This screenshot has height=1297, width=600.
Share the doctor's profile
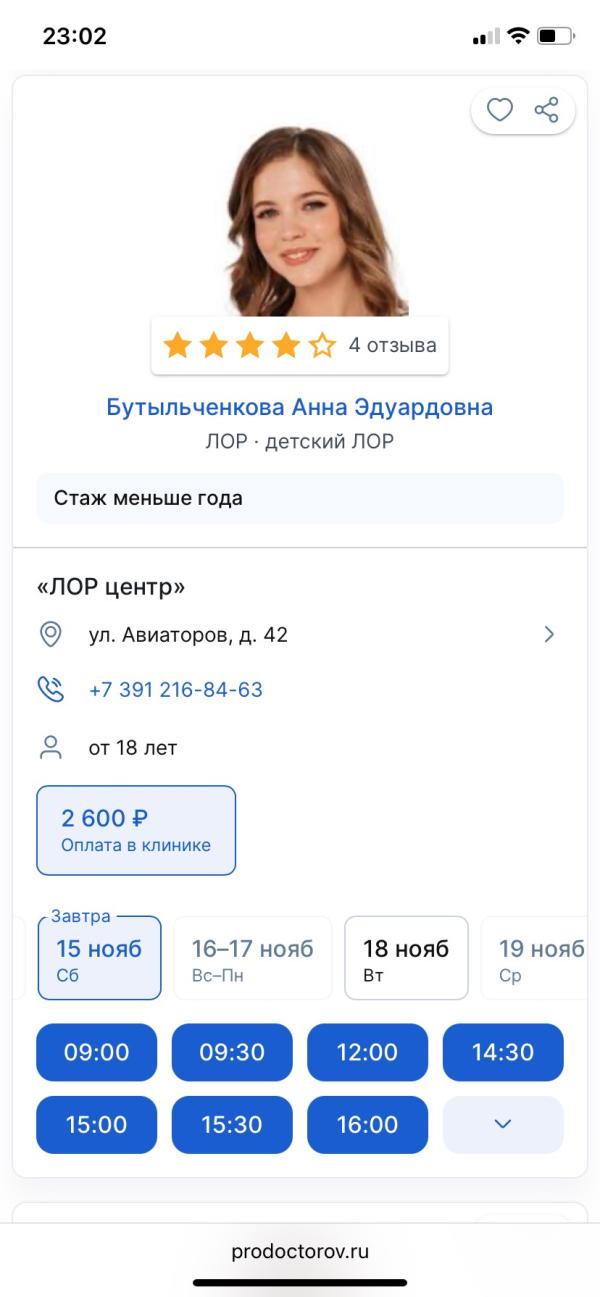[545, 110]
